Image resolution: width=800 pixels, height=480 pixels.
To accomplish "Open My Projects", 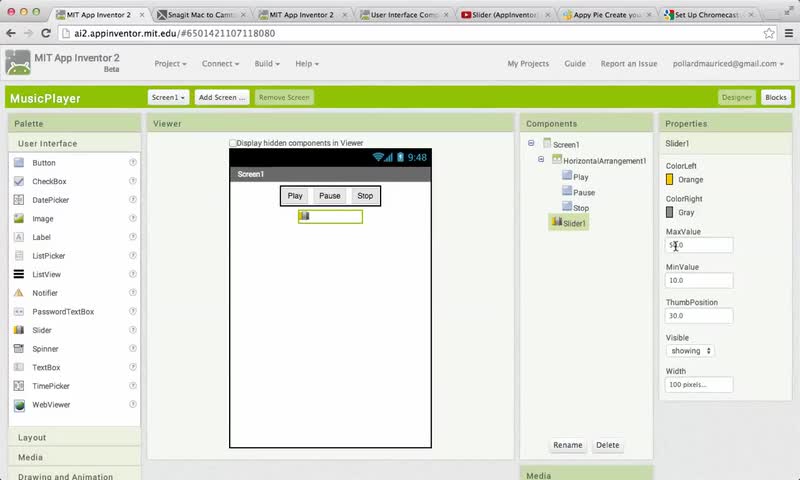I will click(528, 64).
